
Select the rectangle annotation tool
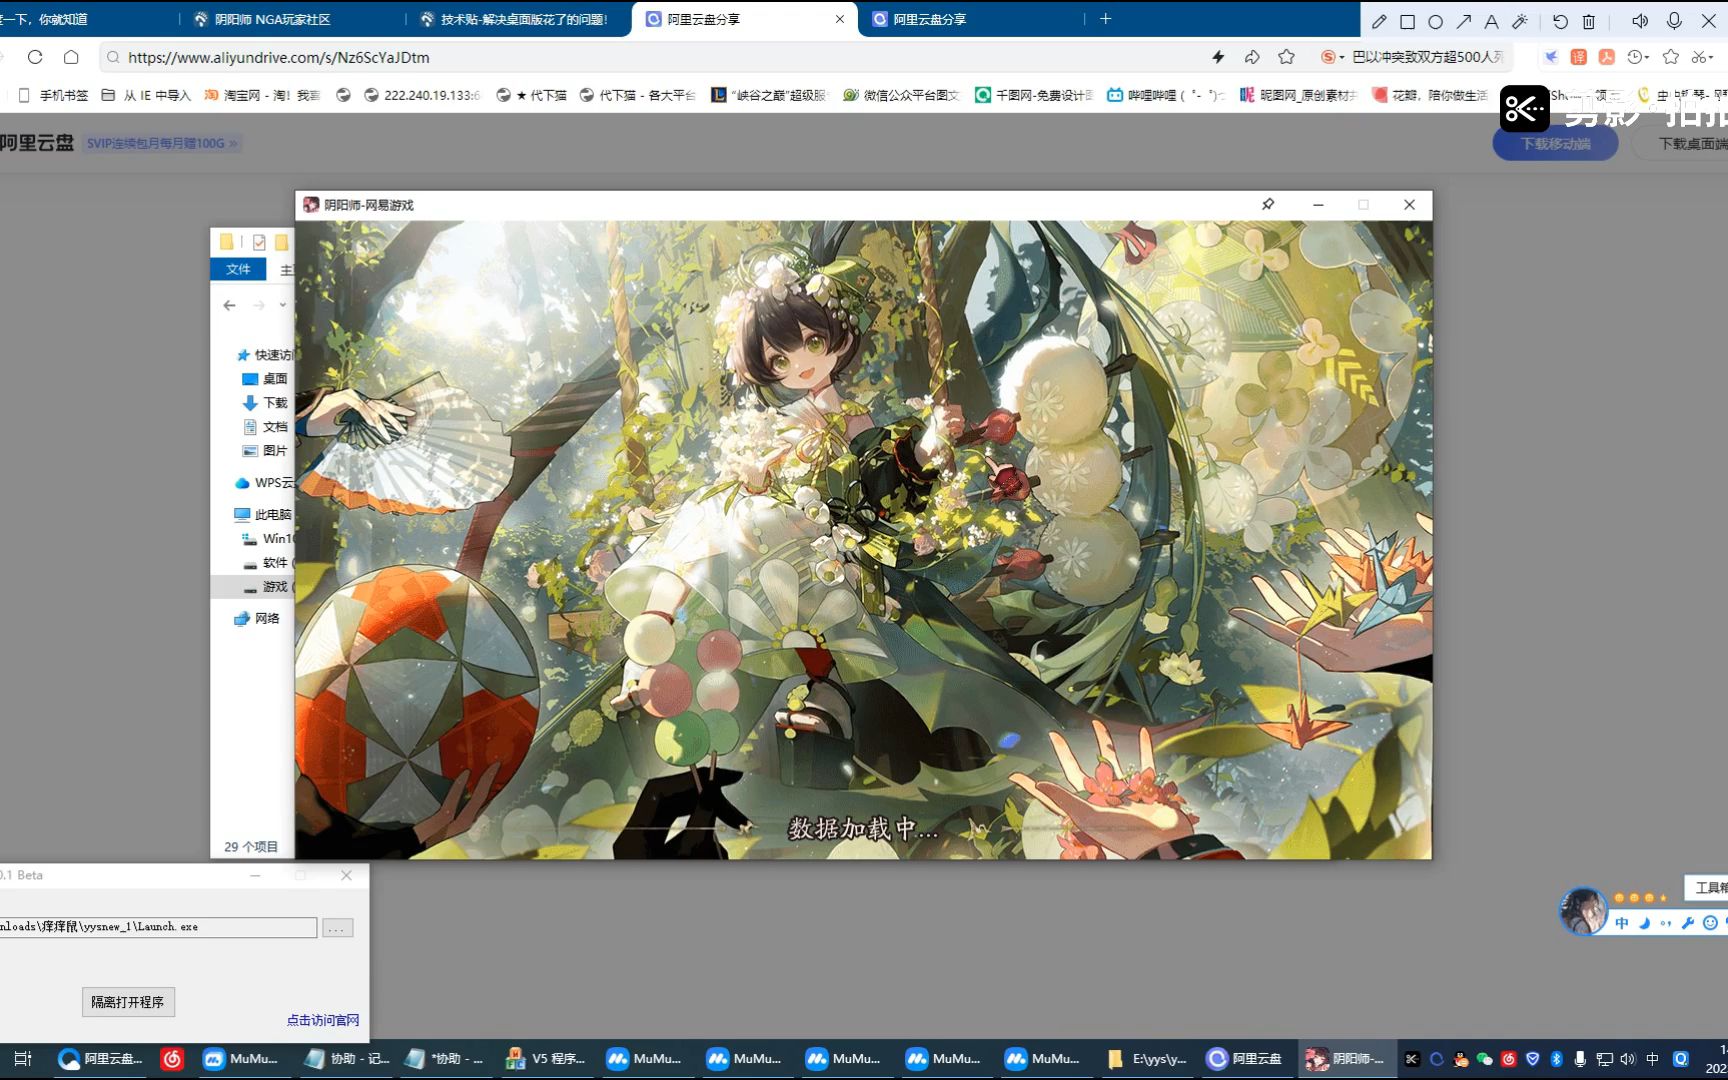pos(1407,21)
